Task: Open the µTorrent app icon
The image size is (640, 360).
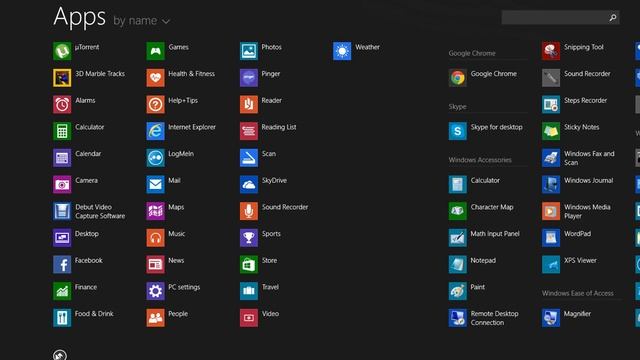Action: [x=62, y=51]
